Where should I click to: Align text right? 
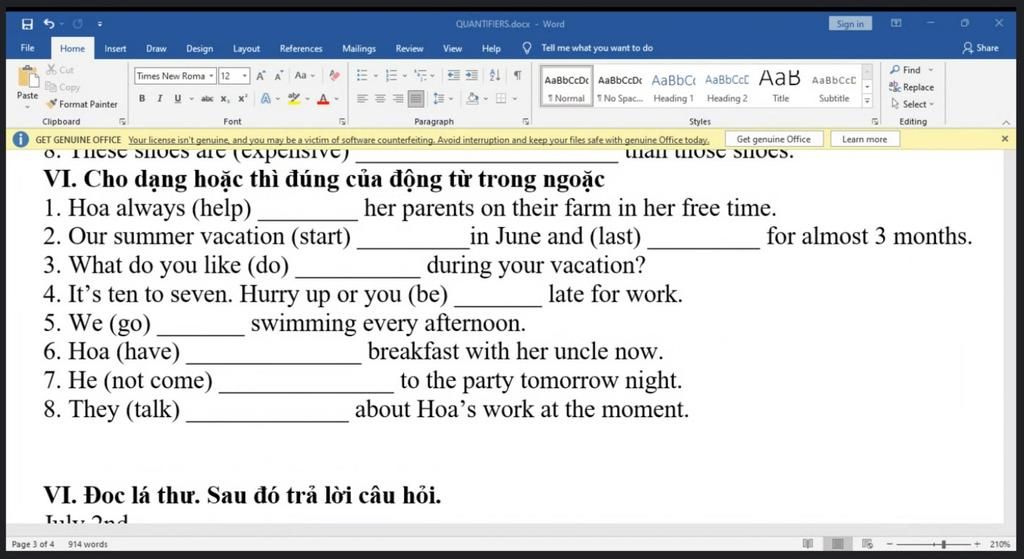[x=398, y=99]
